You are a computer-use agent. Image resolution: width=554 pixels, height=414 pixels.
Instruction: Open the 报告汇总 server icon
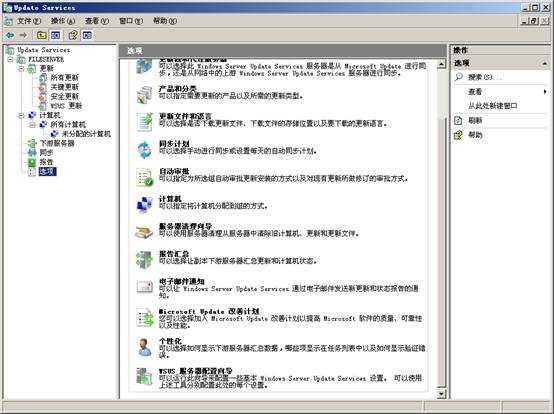click(144, 260)
